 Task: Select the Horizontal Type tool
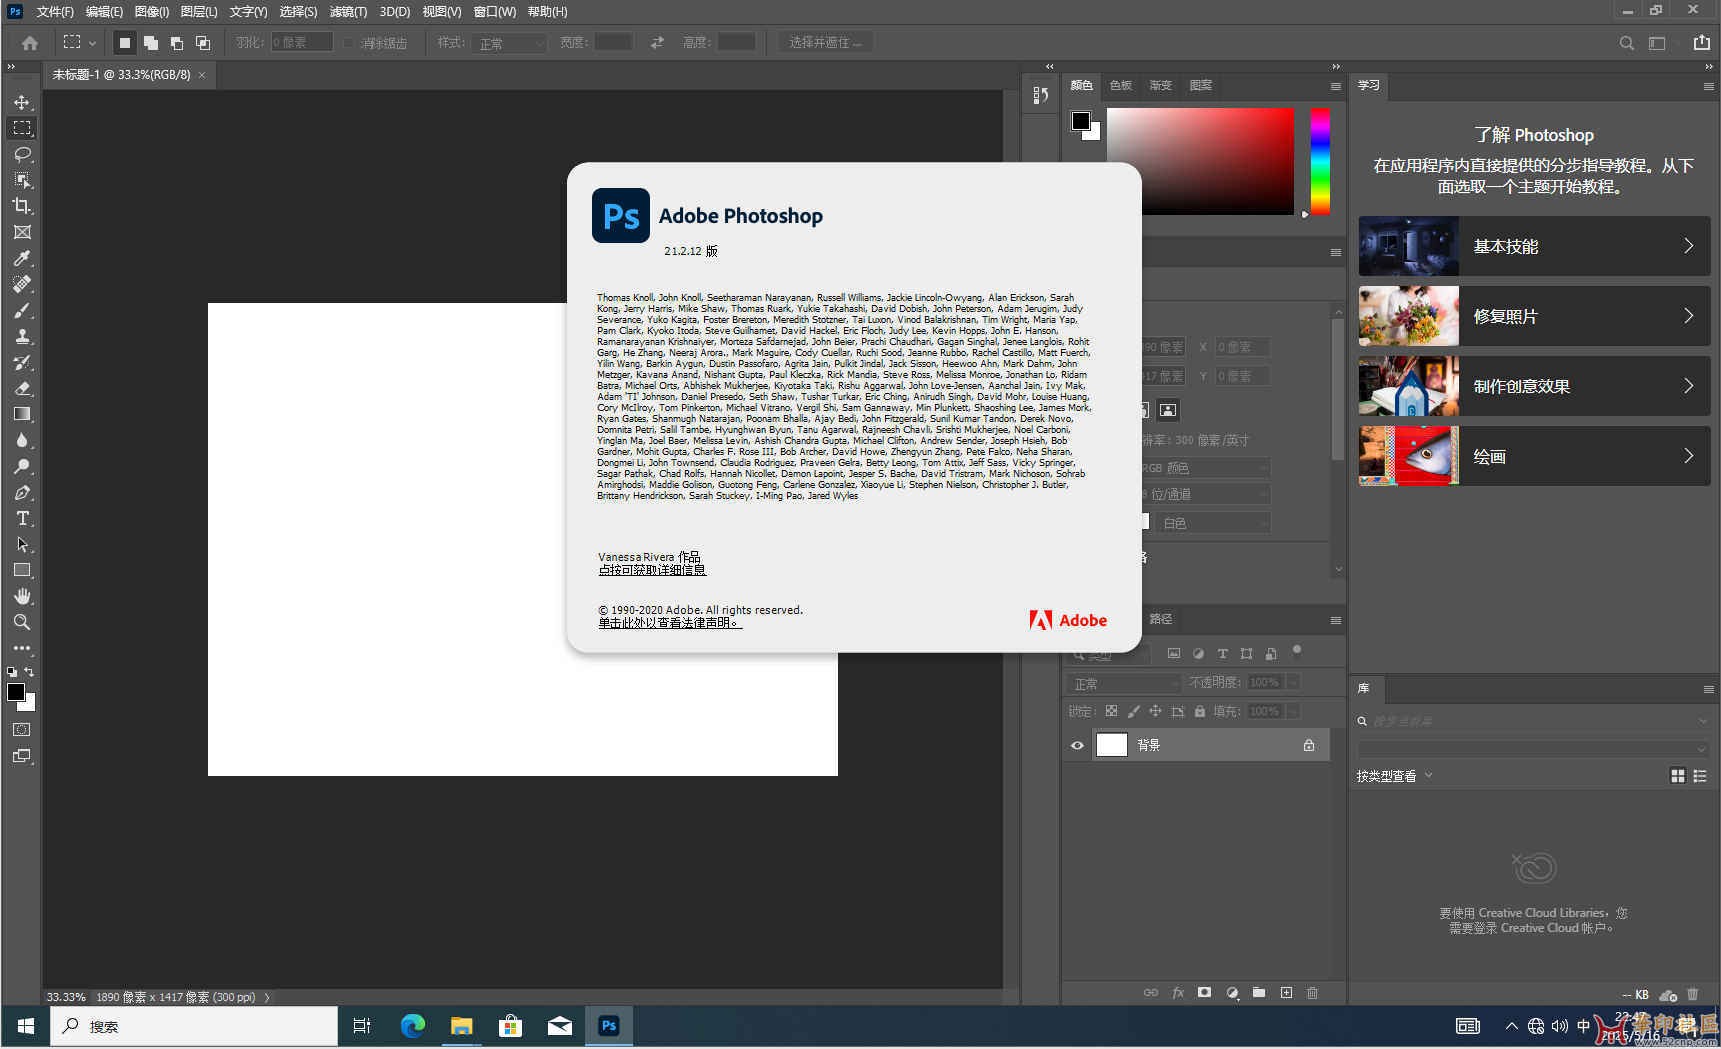click(x=22, y=518)
